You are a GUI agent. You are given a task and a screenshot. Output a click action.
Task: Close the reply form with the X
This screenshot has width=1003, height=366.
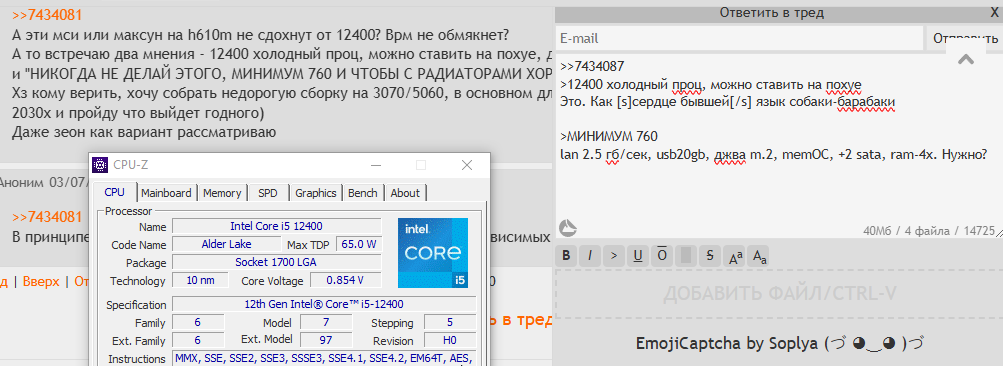(994, 12)
